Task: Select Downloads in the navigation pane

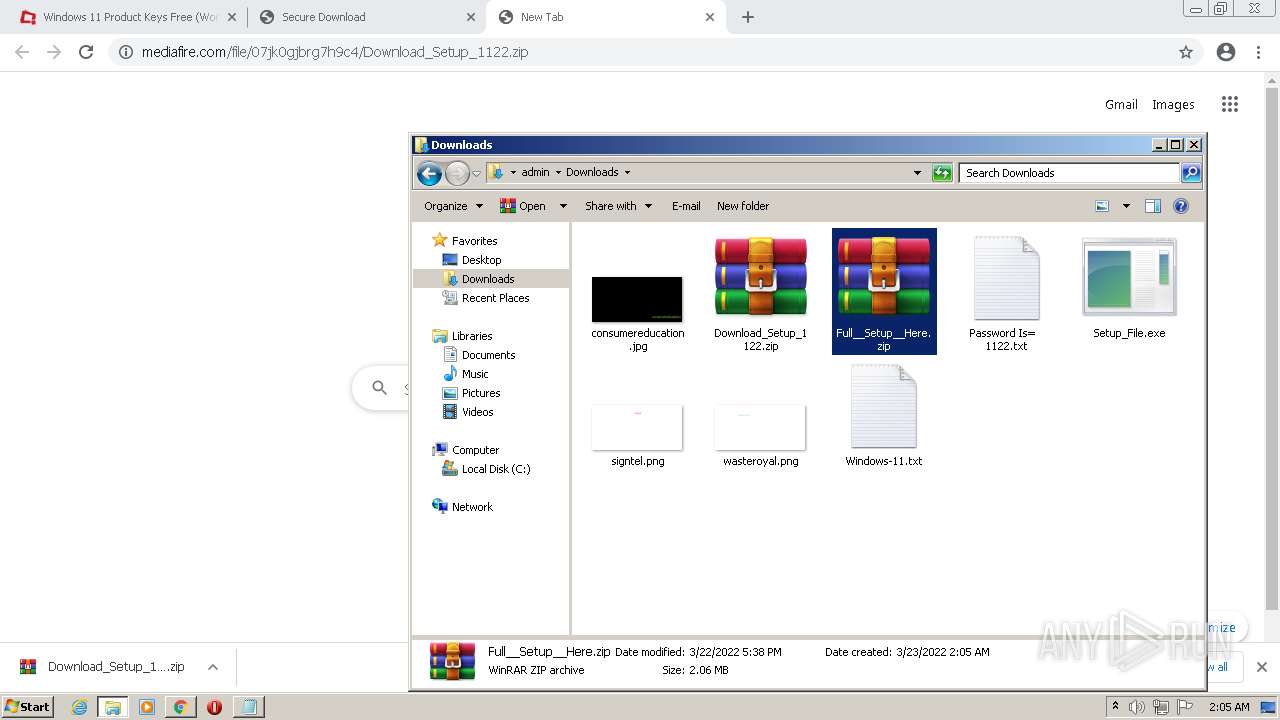Action: point(488,279)
